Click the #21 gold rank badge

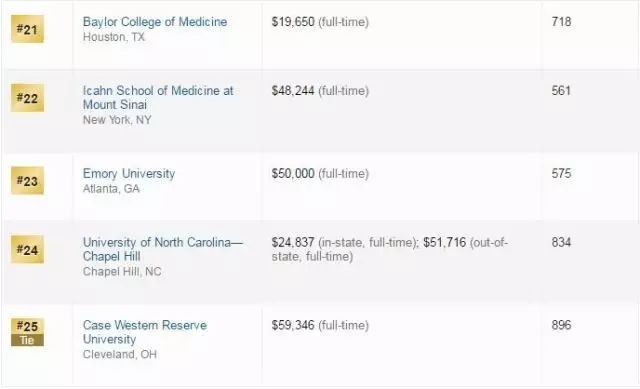pyautogui.click(x=27, y=29)
